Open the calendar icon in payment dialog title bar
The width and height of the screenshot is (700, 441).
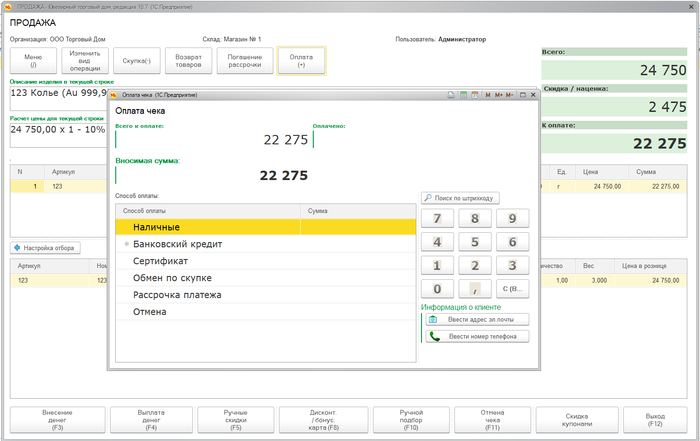tap(475, 95)
